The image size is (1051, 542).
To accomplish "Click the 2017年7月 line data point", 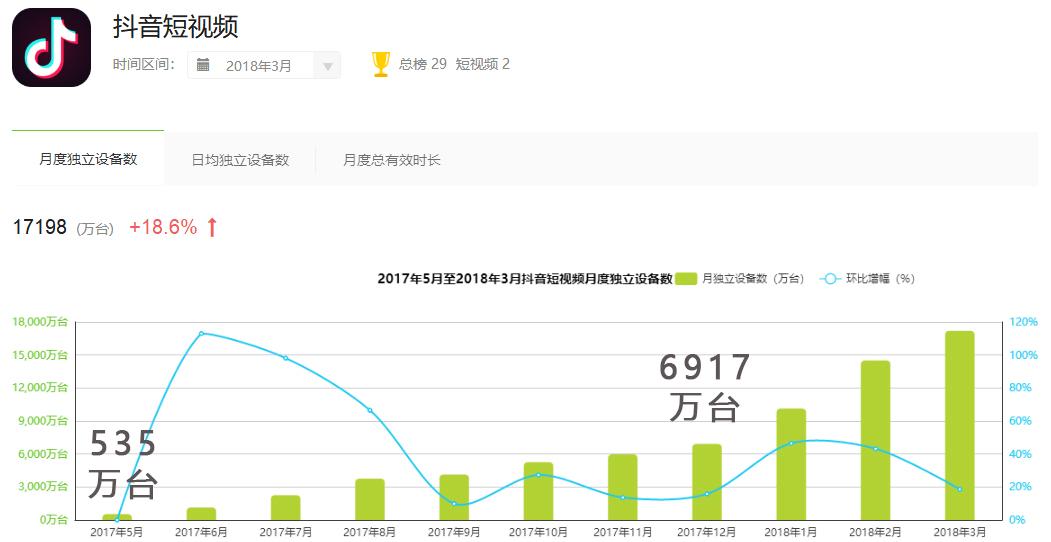I will click(x=286, y=358).
